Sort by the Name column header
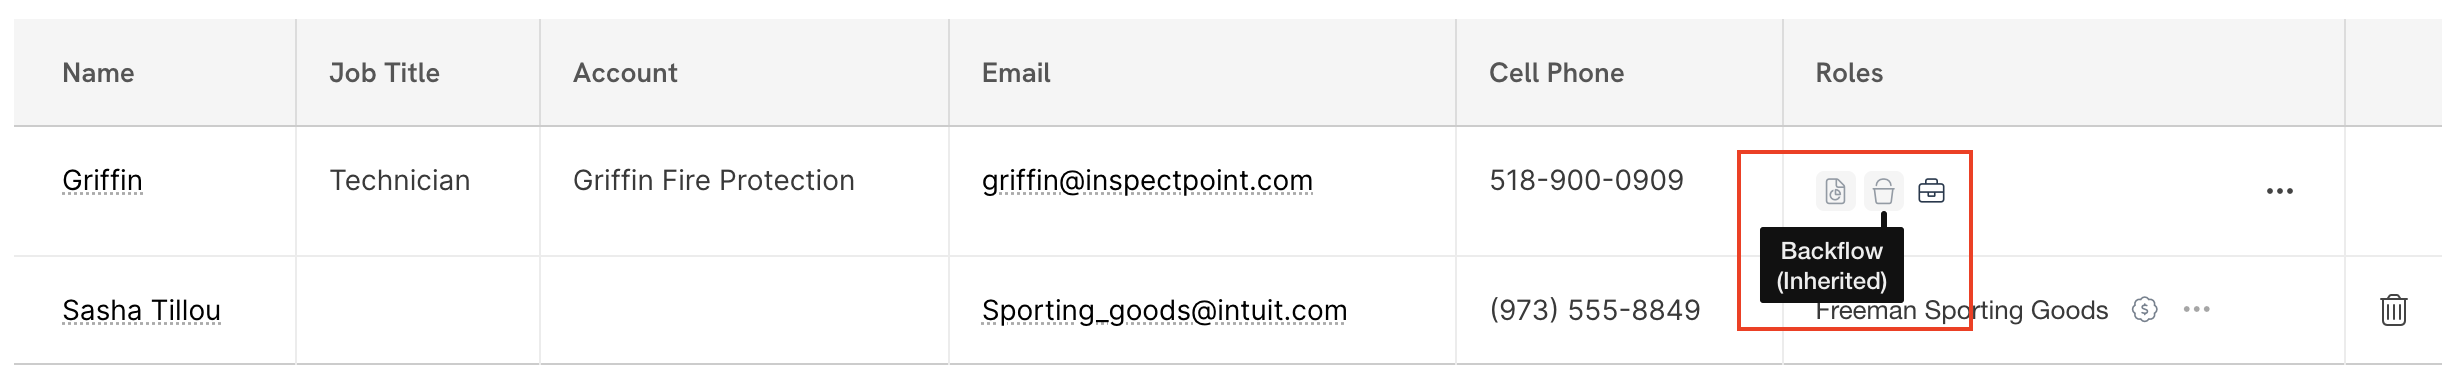The height and width of the screenshot is (376, 2456). (98, 73)
